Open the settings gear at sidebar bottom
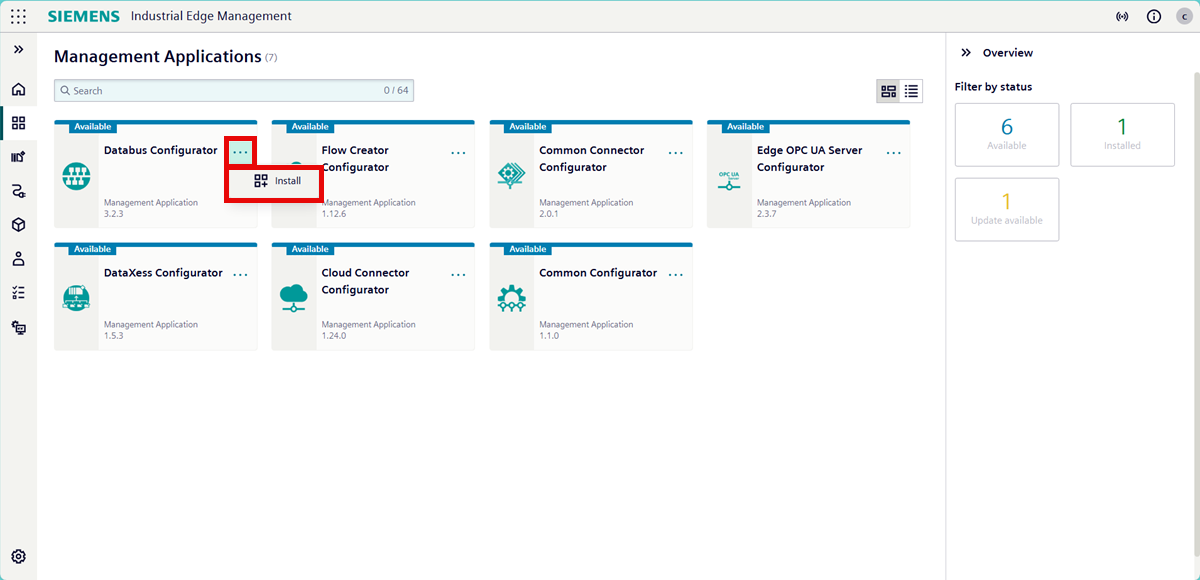Image resolution: width=1200 pixels, height=580 pixels. click(x=18, y=556)
